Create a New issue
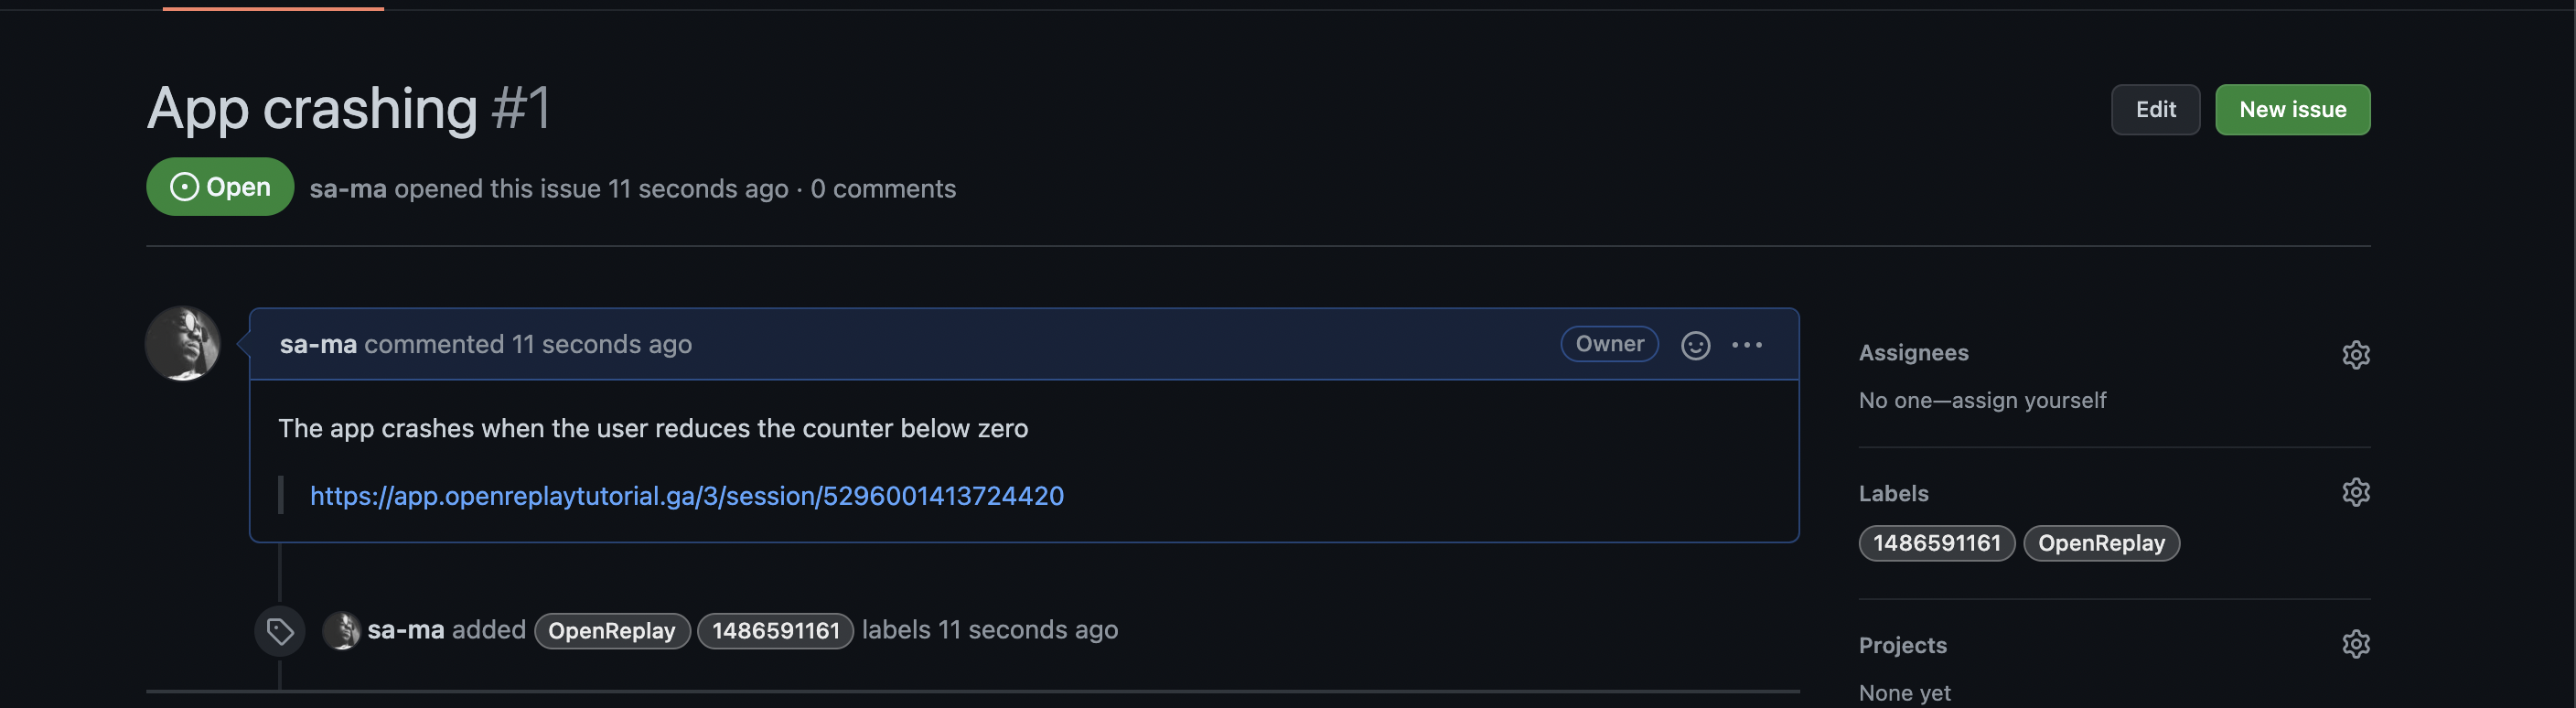2576x708 pixels. click(x=2291, y=110)
